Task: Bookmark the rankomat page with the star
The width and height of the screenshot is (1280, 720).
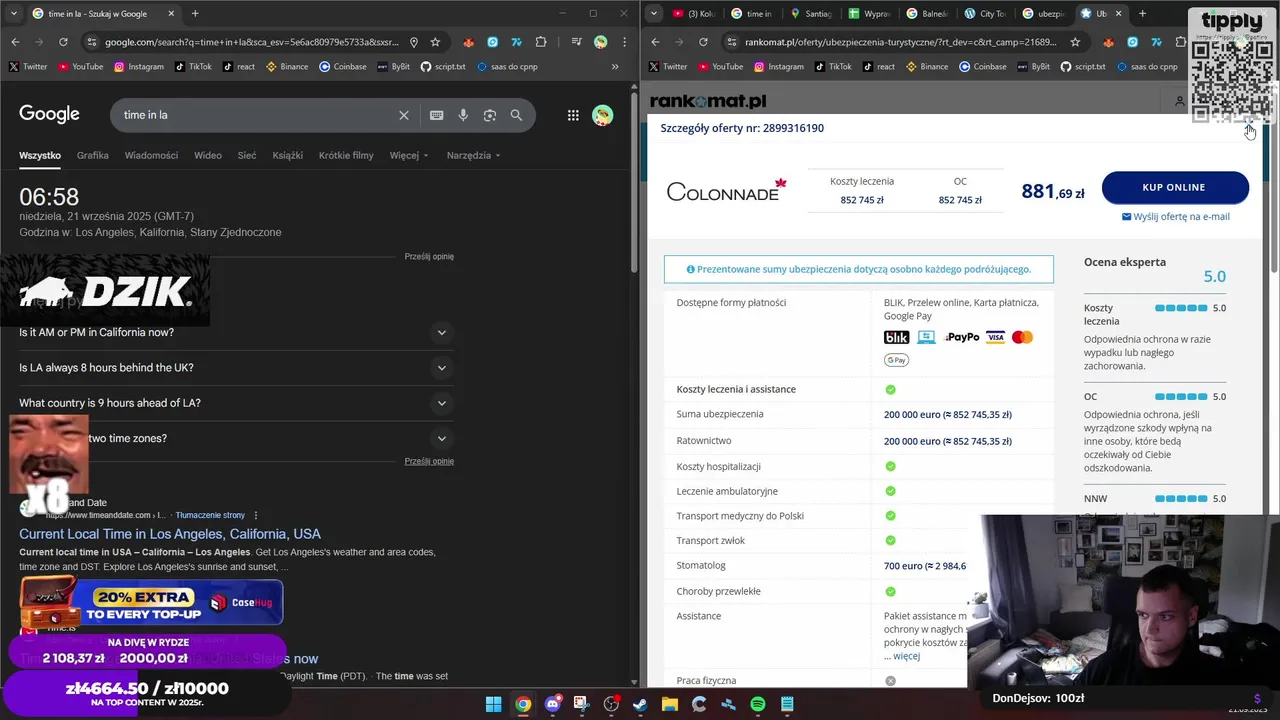Action: [1075, 42]
